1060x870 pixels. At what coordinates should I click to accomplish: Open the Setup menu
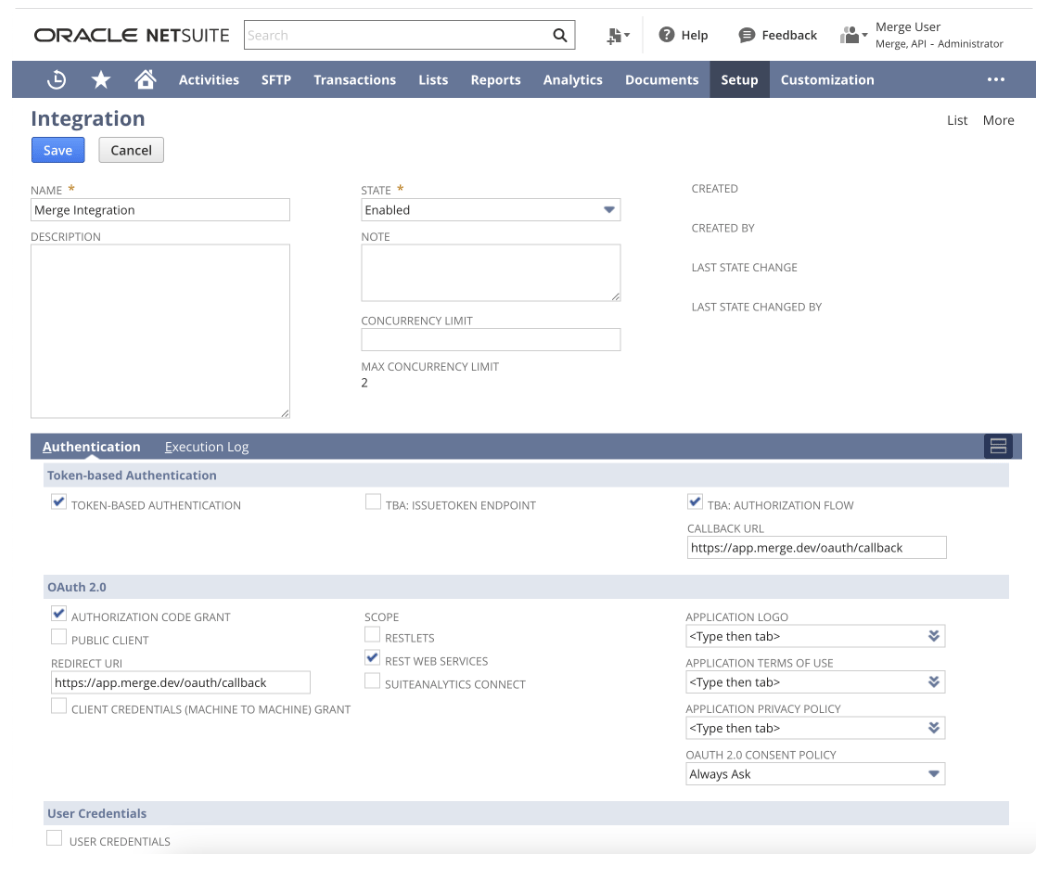click(740, 80)
